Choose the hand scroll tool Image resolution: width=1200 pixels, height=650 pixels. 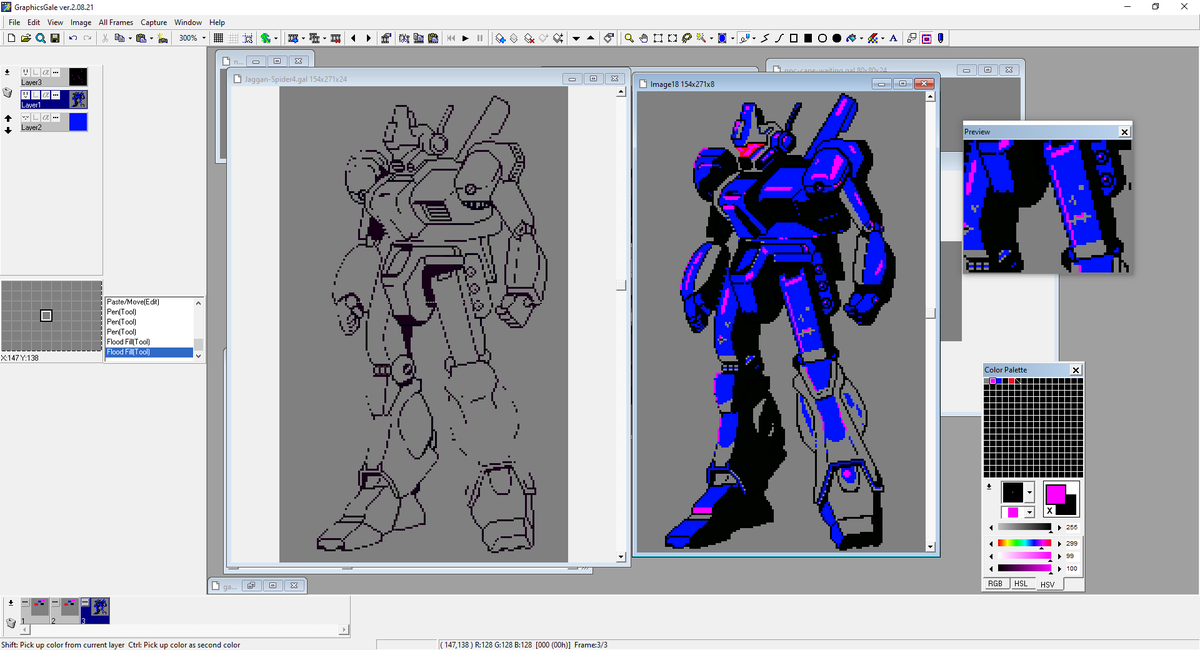point(644,38)
